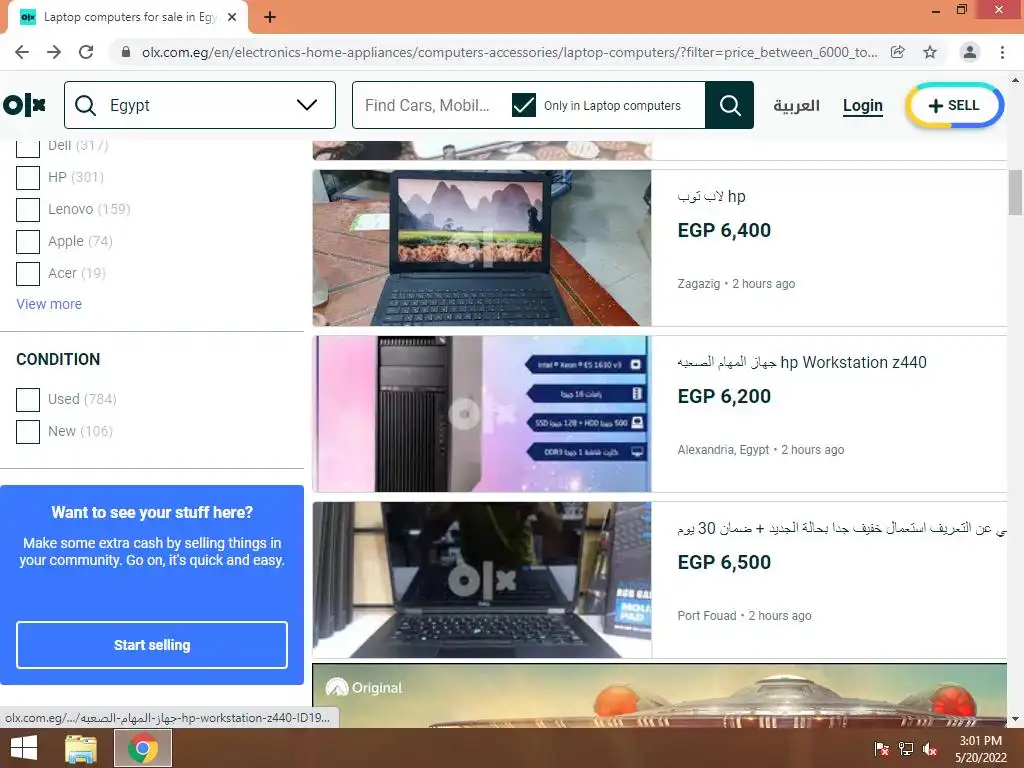The height and width of the screenshot is (768, 1024).
Task: Close the Laptop computers tab
Action: coord(232,17)
